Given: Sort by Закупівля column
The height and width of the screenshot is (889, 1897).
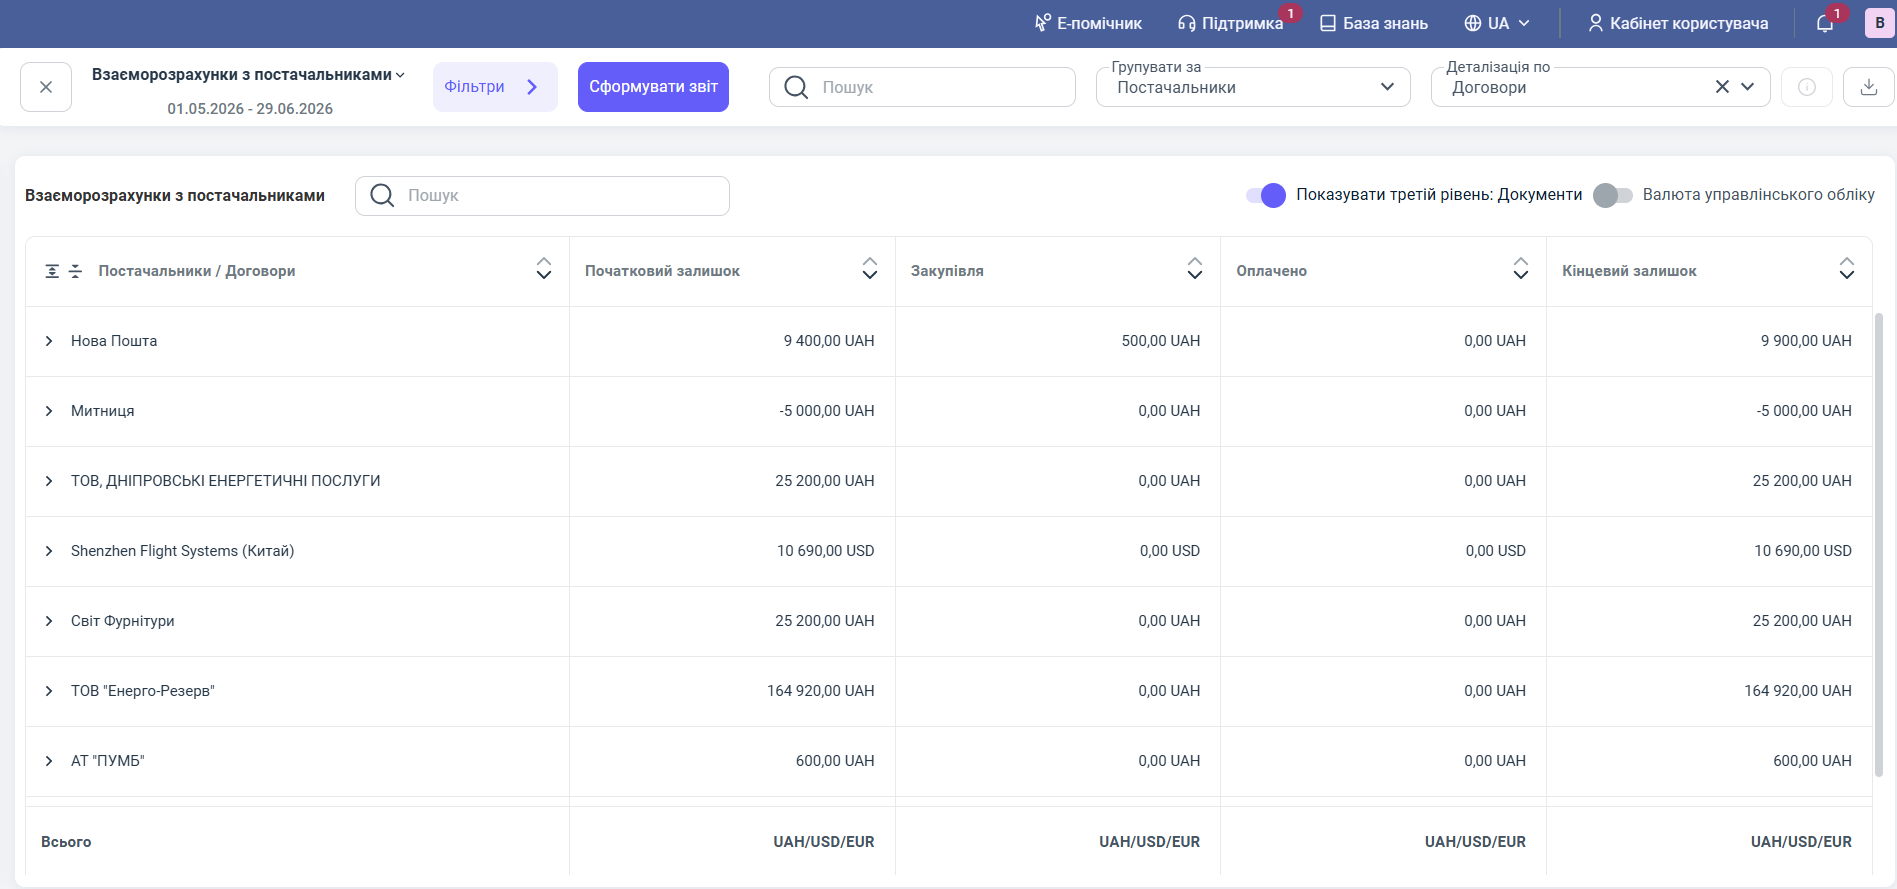Looking at the screenshot, I should [x=1195, y=268].
